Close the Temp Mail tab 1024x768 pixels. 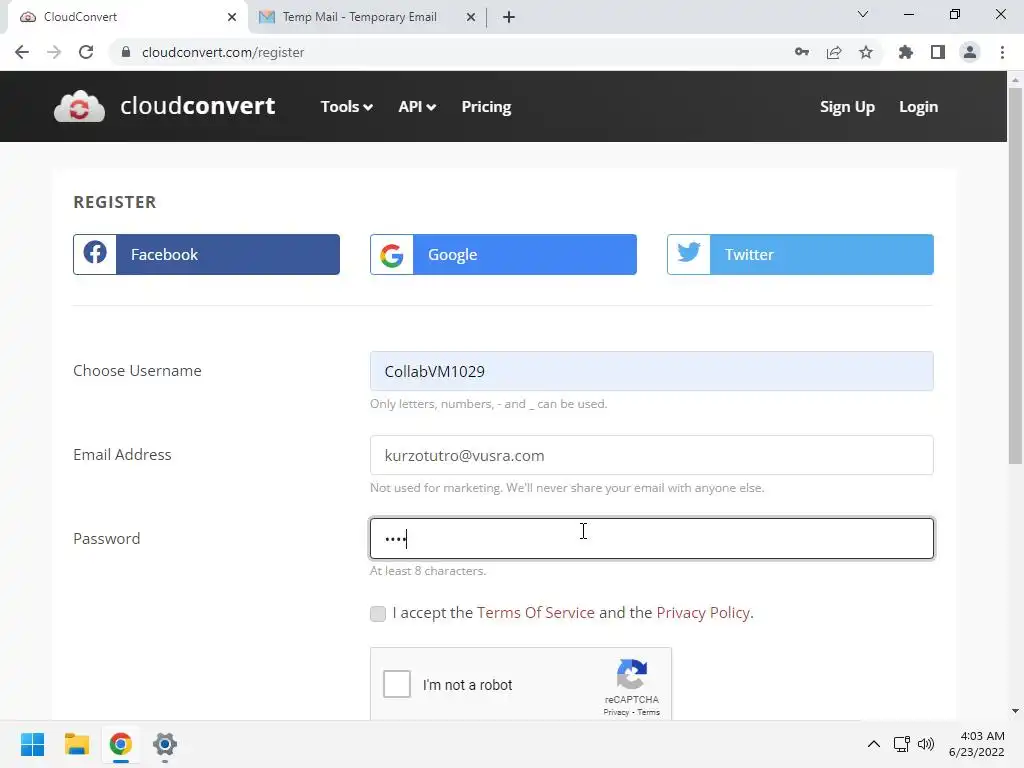pyautogui.click(x=471, y=17)
